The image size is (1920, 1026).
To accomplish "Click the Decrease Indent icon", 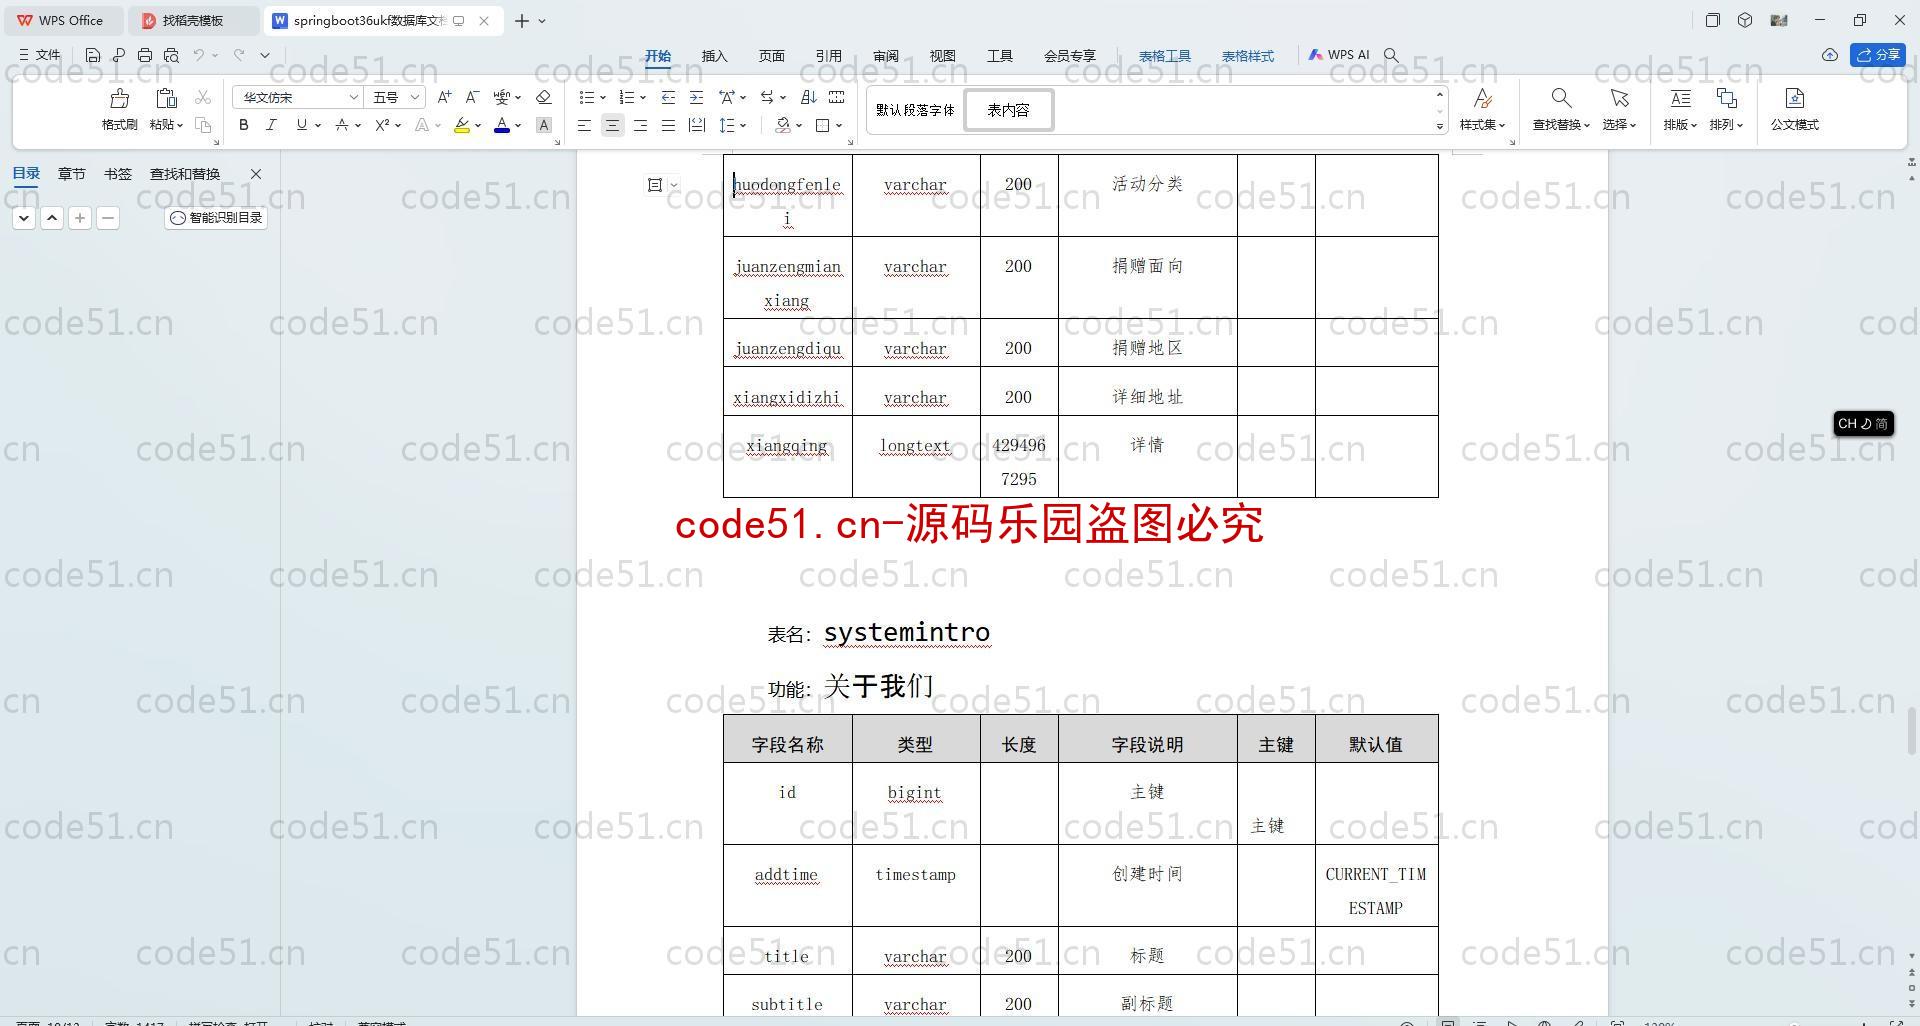I will (668, 97).
